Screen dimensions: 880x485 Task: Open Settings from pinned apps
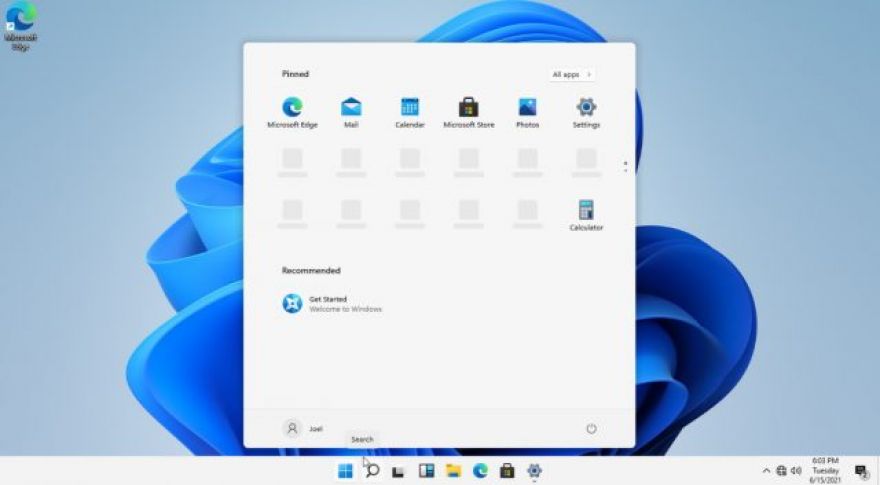pos(586,112)
